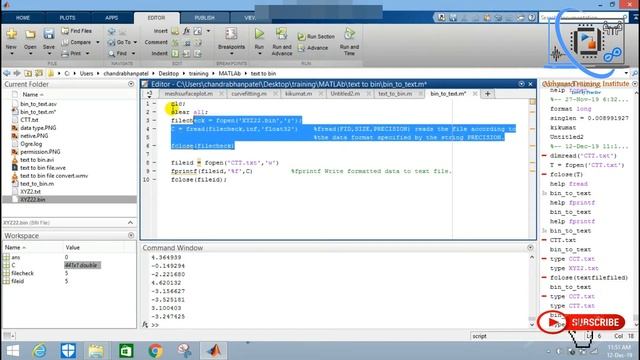640x360 pixels.
Task: Open MATLAB from the Windows taskbar
Action: 213,351
